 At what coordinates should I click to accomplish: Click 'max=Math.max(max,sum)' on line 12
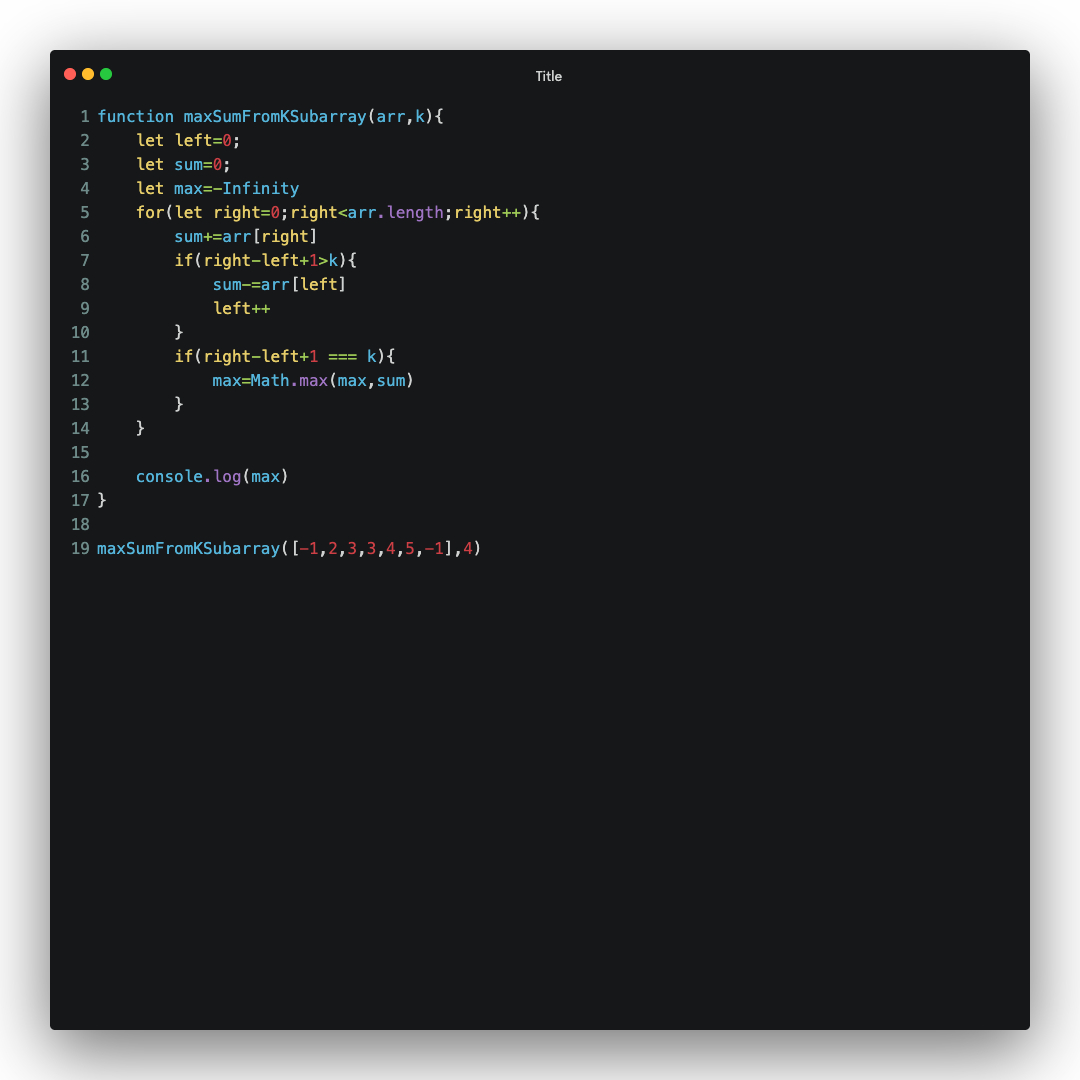[313, 381]
